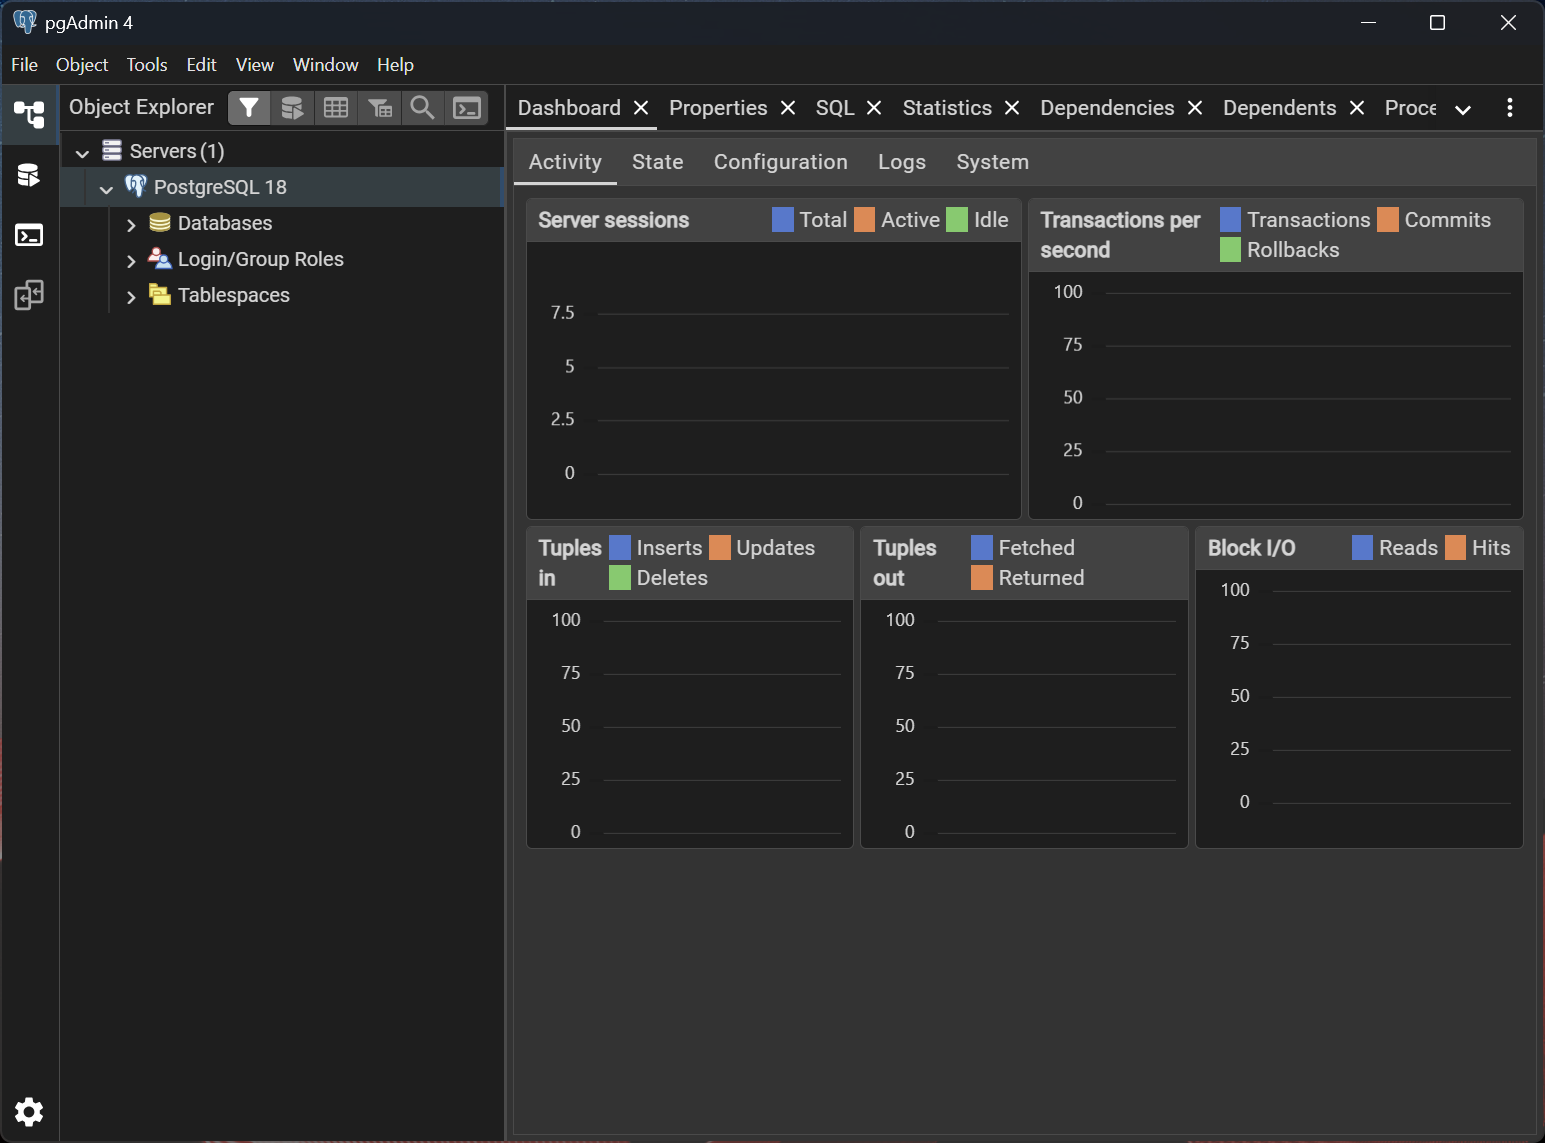Select the Login/Group Roles tree item
Image resolution: width=1545 pixels, height=1143 pixels.
pyautogui.click(x=260, y=259)
